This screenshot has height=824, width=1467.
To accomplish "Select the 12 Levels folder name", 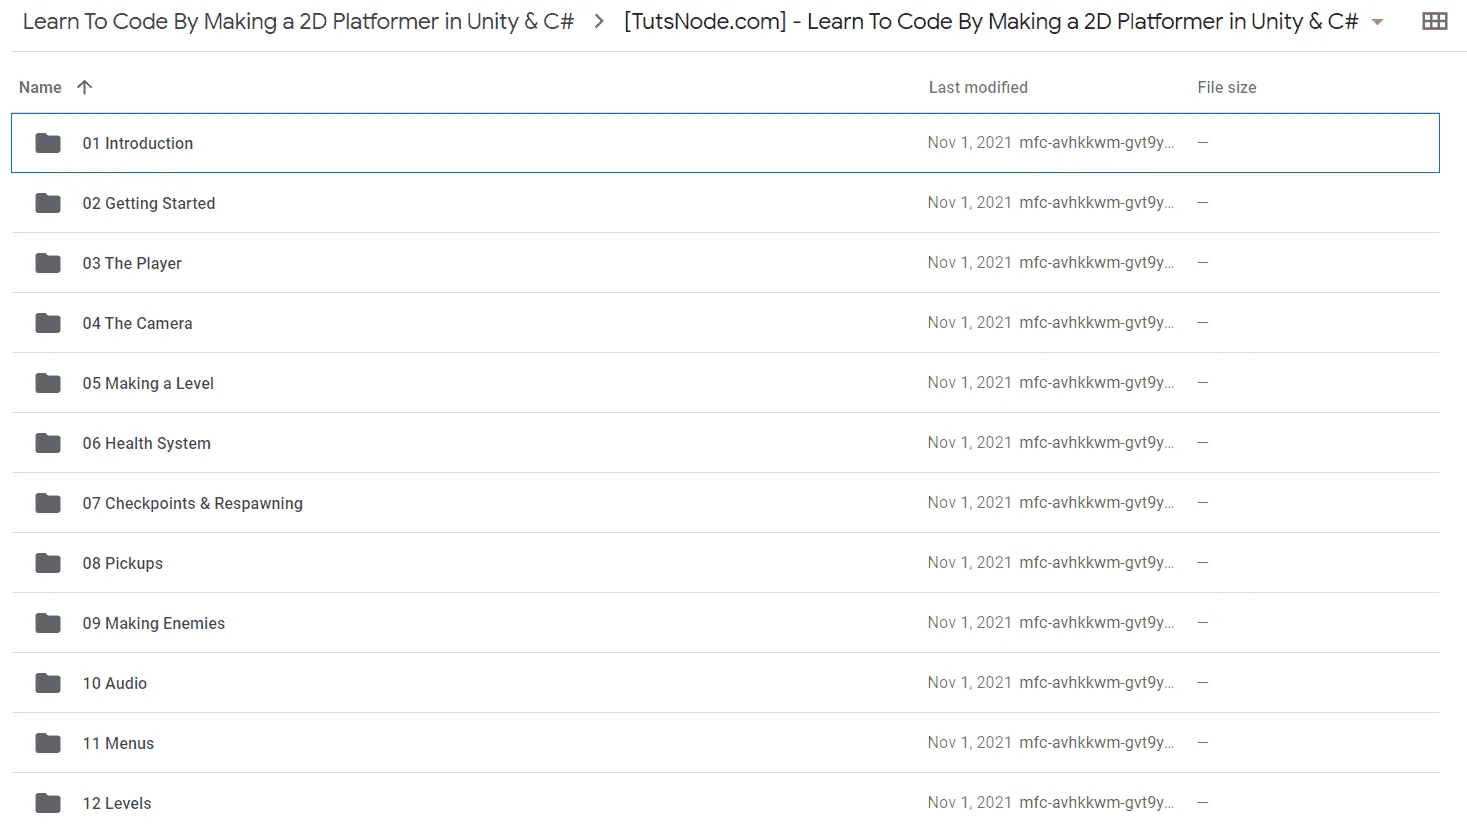I will (x=117, y=803).
